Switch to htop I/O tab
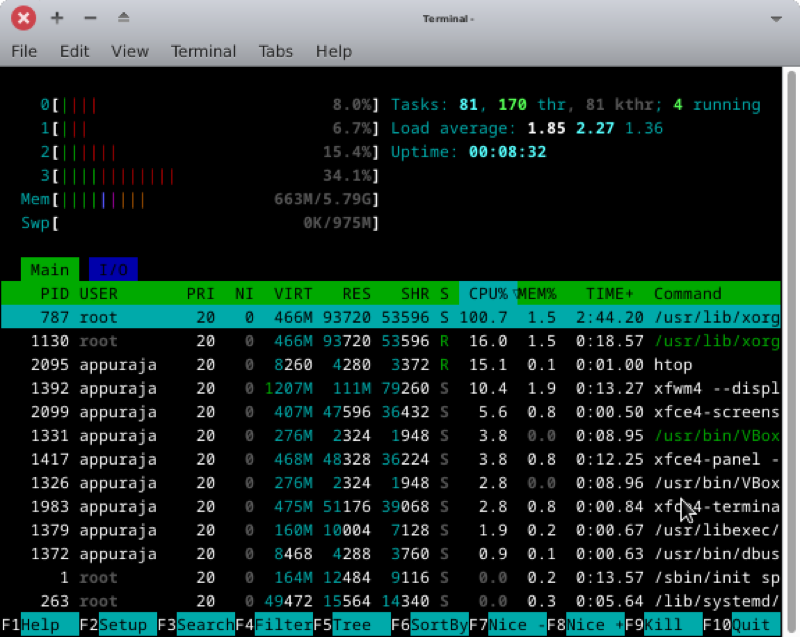This screenshot has height=637, width=800. [x=113, y=269]
